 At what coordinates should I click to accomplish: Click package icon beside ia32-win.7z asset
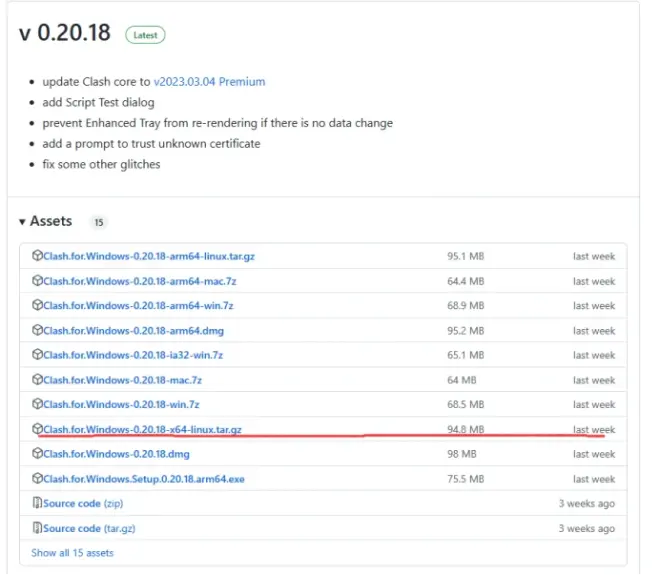click(37, 354)
